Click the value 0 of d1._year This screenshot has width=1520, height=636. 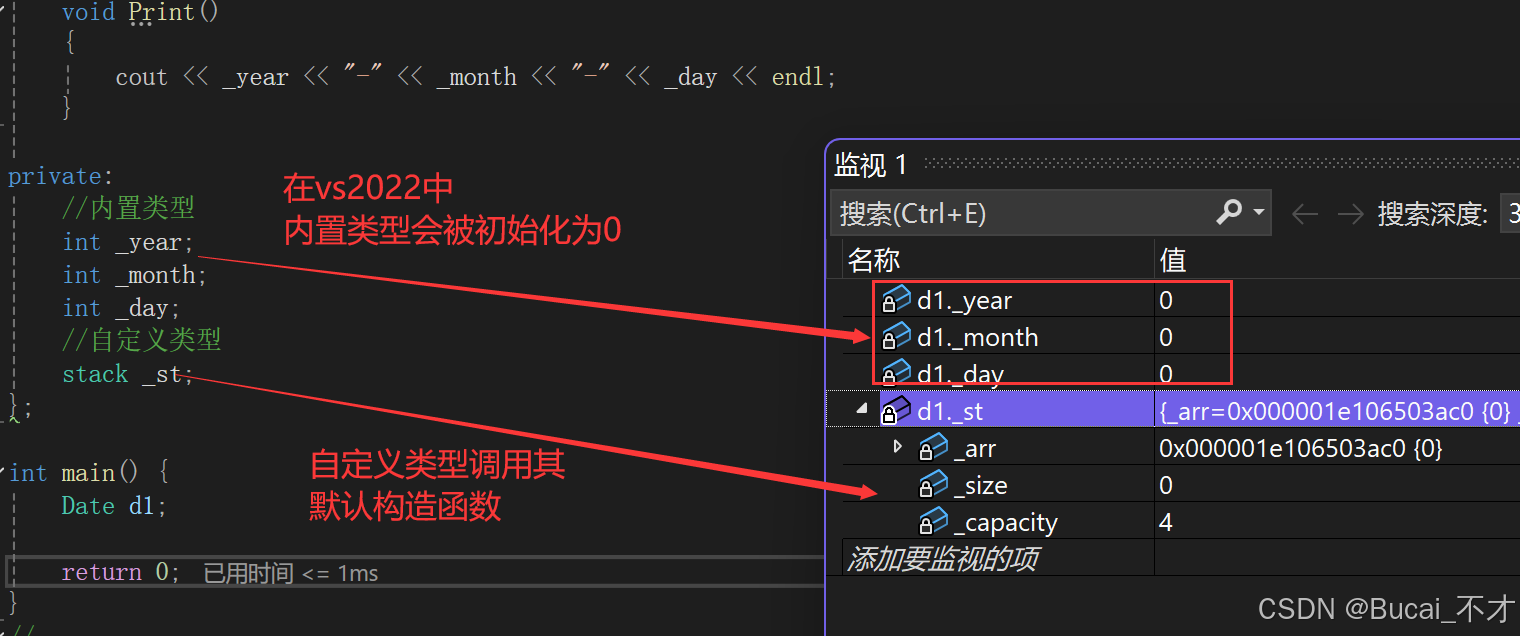(1166, 300)
